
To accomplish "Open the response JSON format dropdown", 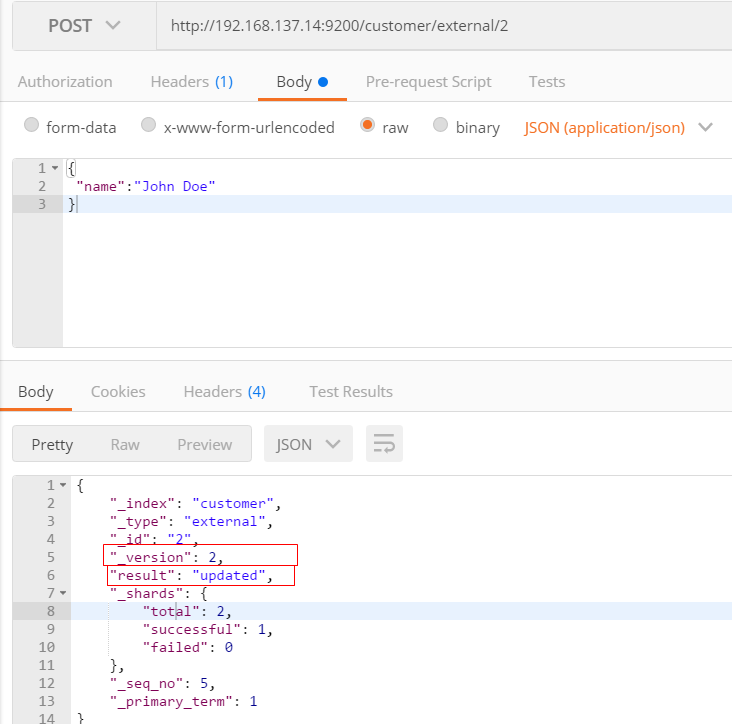I will click(x=308, y=444).
